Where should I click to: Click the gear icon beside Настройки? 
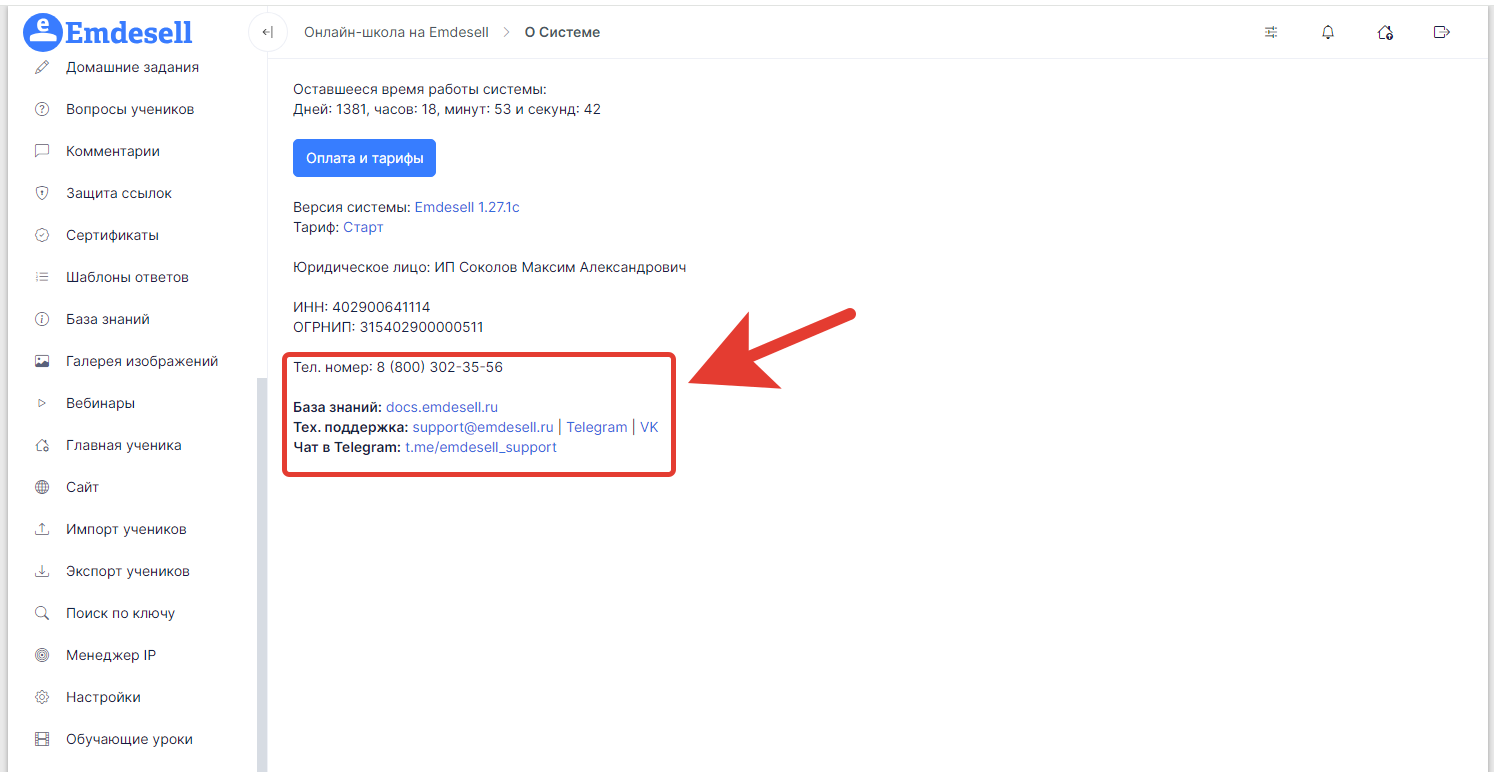[x=42, y=698]
